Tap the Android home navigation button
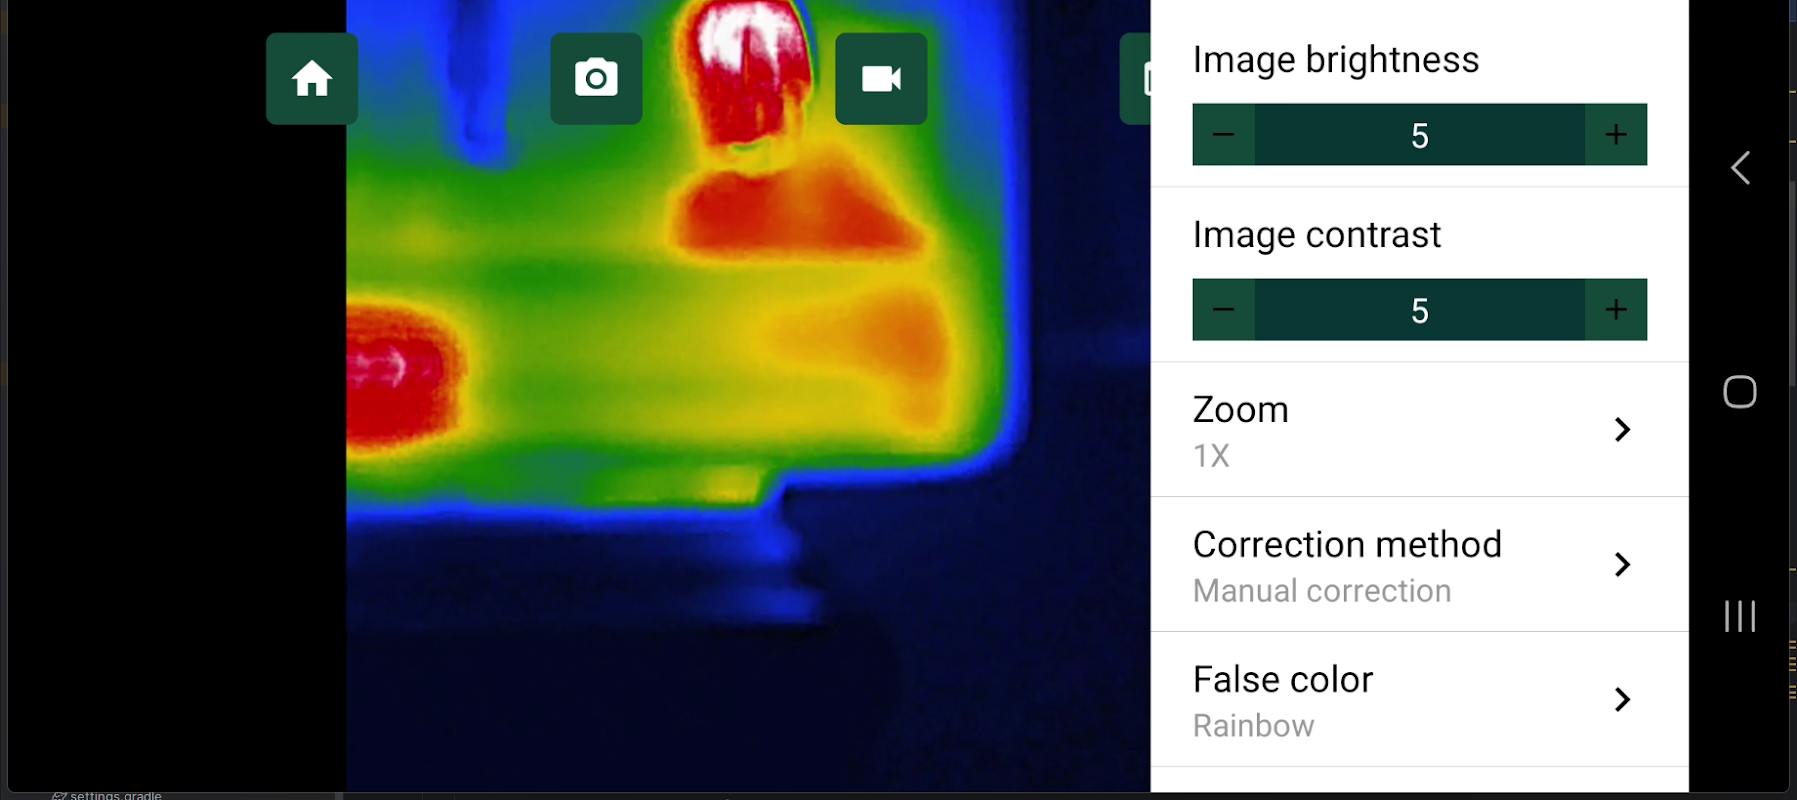This screenshot has height=800, width=1797. point(1740,392)
